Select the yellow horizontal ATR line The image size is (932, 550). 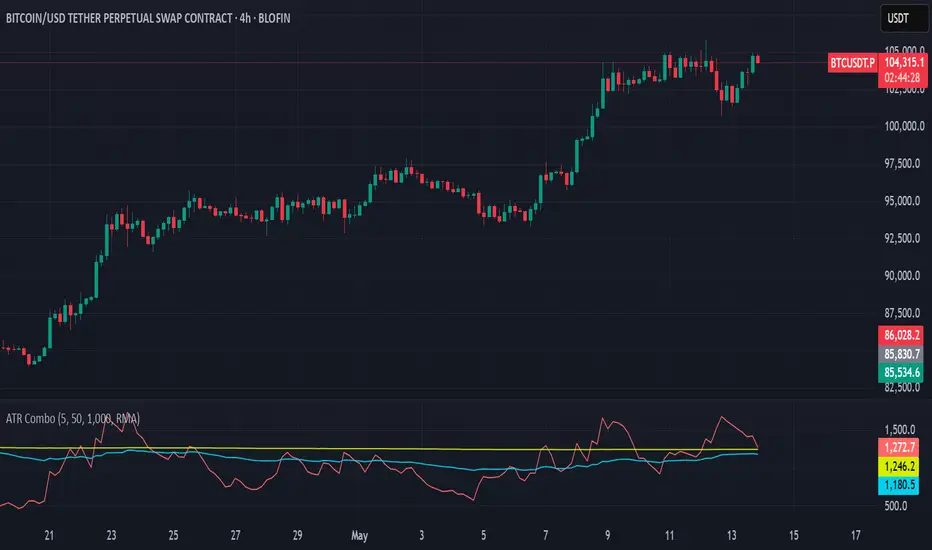380,449
